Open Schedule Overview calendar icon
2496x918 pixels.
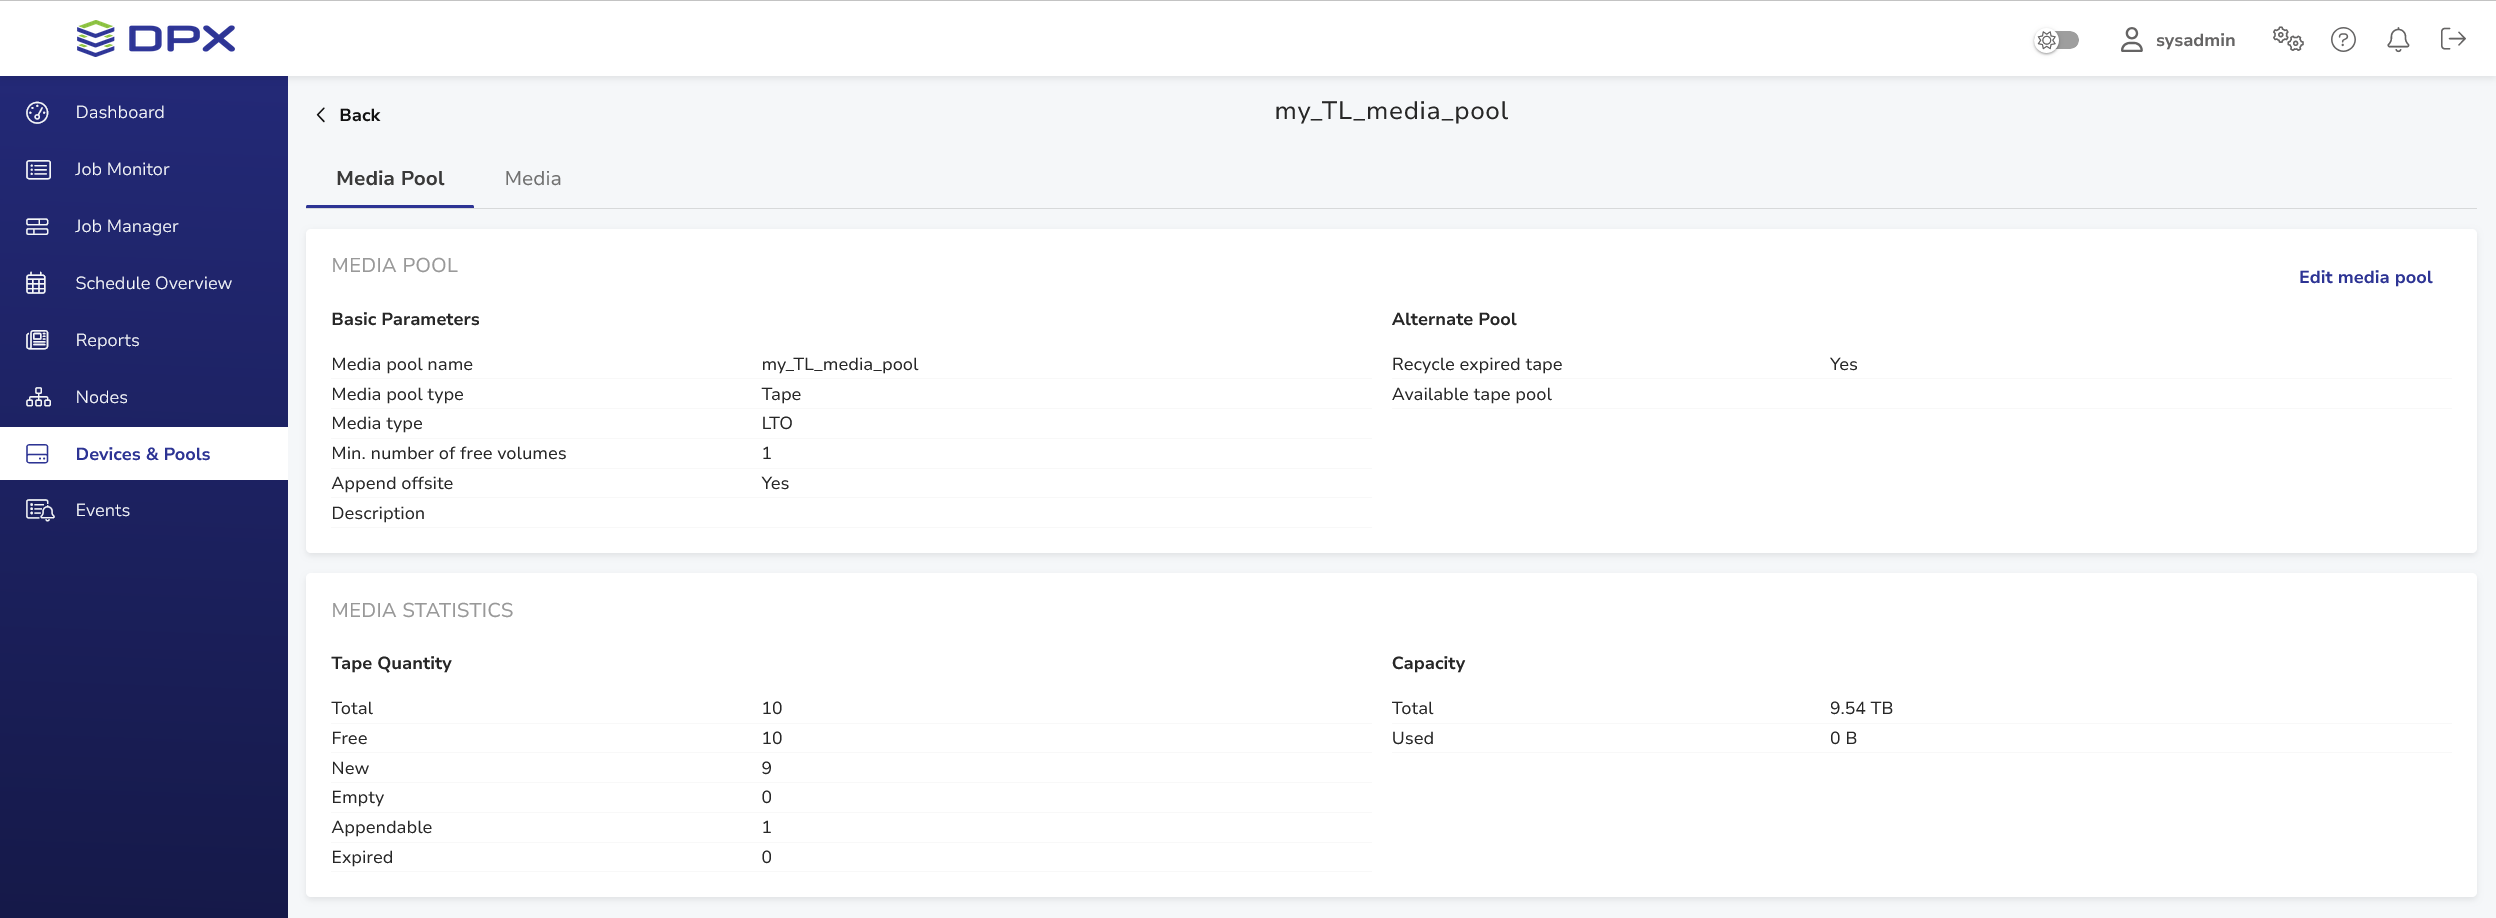coord(38,284)
